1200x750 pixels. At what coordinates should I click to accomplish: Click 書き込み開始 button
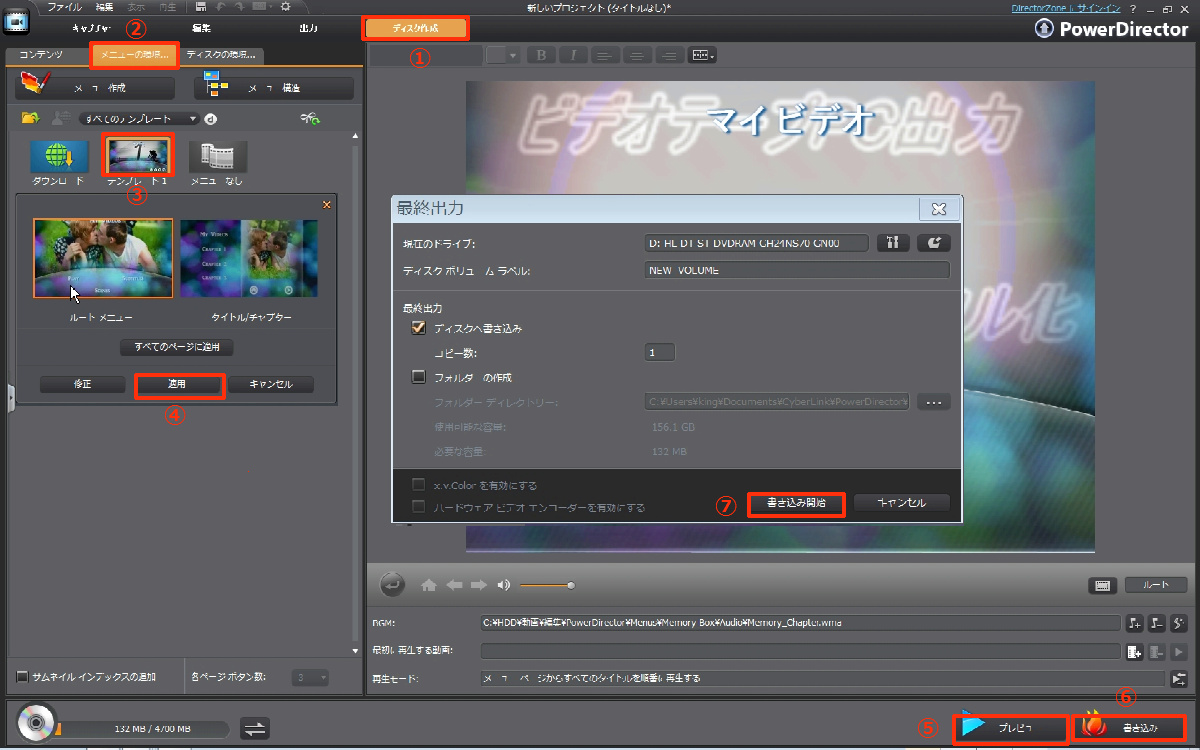pyautogui.click(x=796, y=503)
